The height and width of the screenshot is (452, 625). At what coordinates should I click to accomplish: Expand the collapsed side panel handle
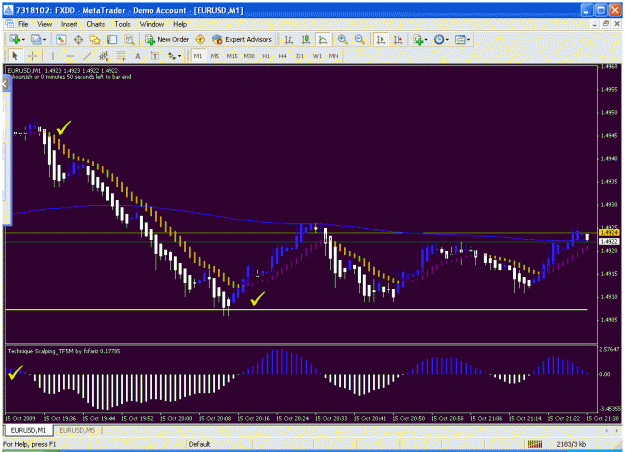coord(5,84)
